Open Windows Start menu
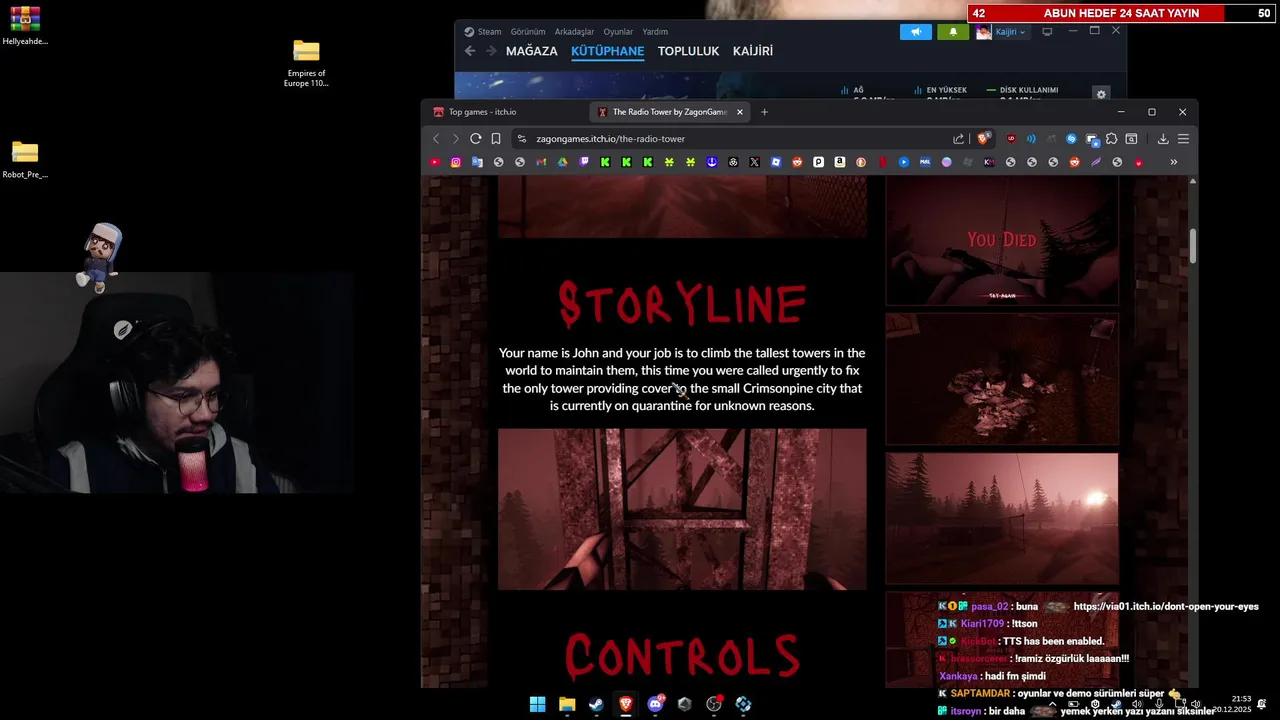Image resolution: width=1280 pixels, height=720 pixels. [537, 704]
